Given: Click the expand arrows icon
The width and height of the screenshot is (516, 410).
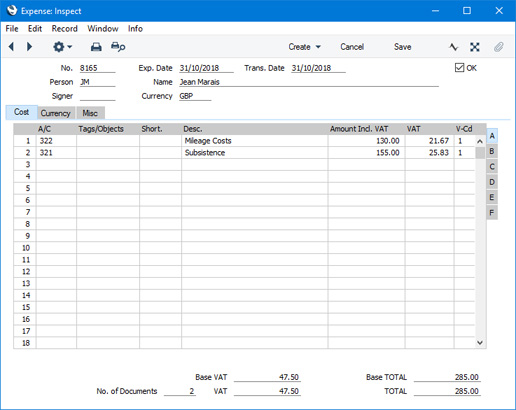Looking at the screenshot, I should click(x=475, y=47).
